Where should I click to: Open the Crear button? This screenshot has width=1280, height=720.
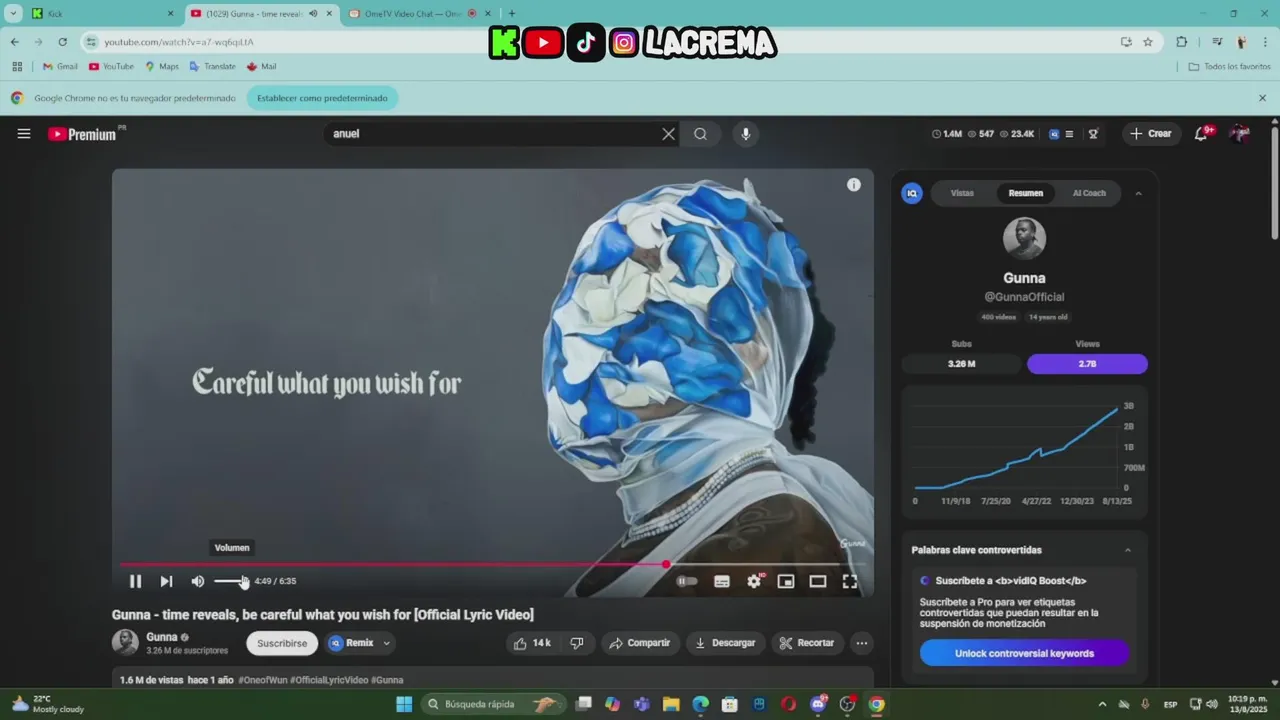[1150, 134]
